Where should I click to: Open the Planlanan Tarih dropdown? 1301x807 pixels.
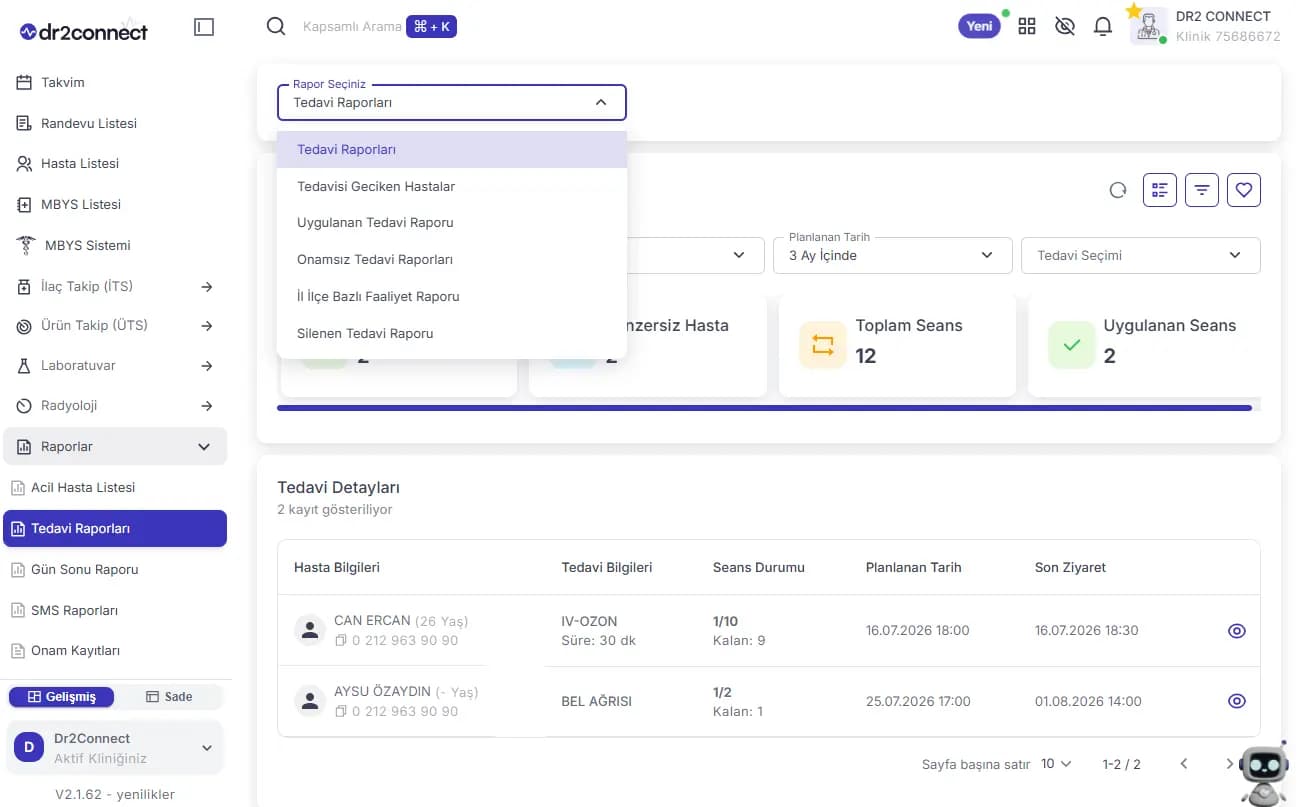point(893,255)
